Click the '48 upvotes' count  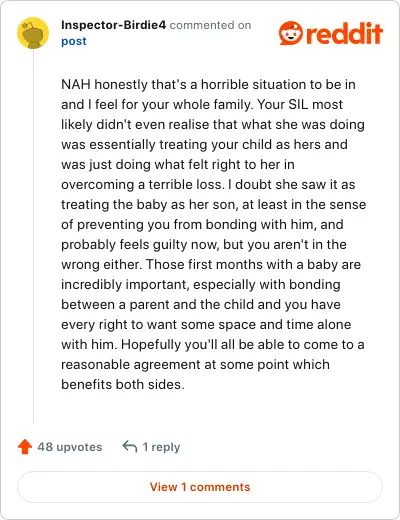(70, 447)
